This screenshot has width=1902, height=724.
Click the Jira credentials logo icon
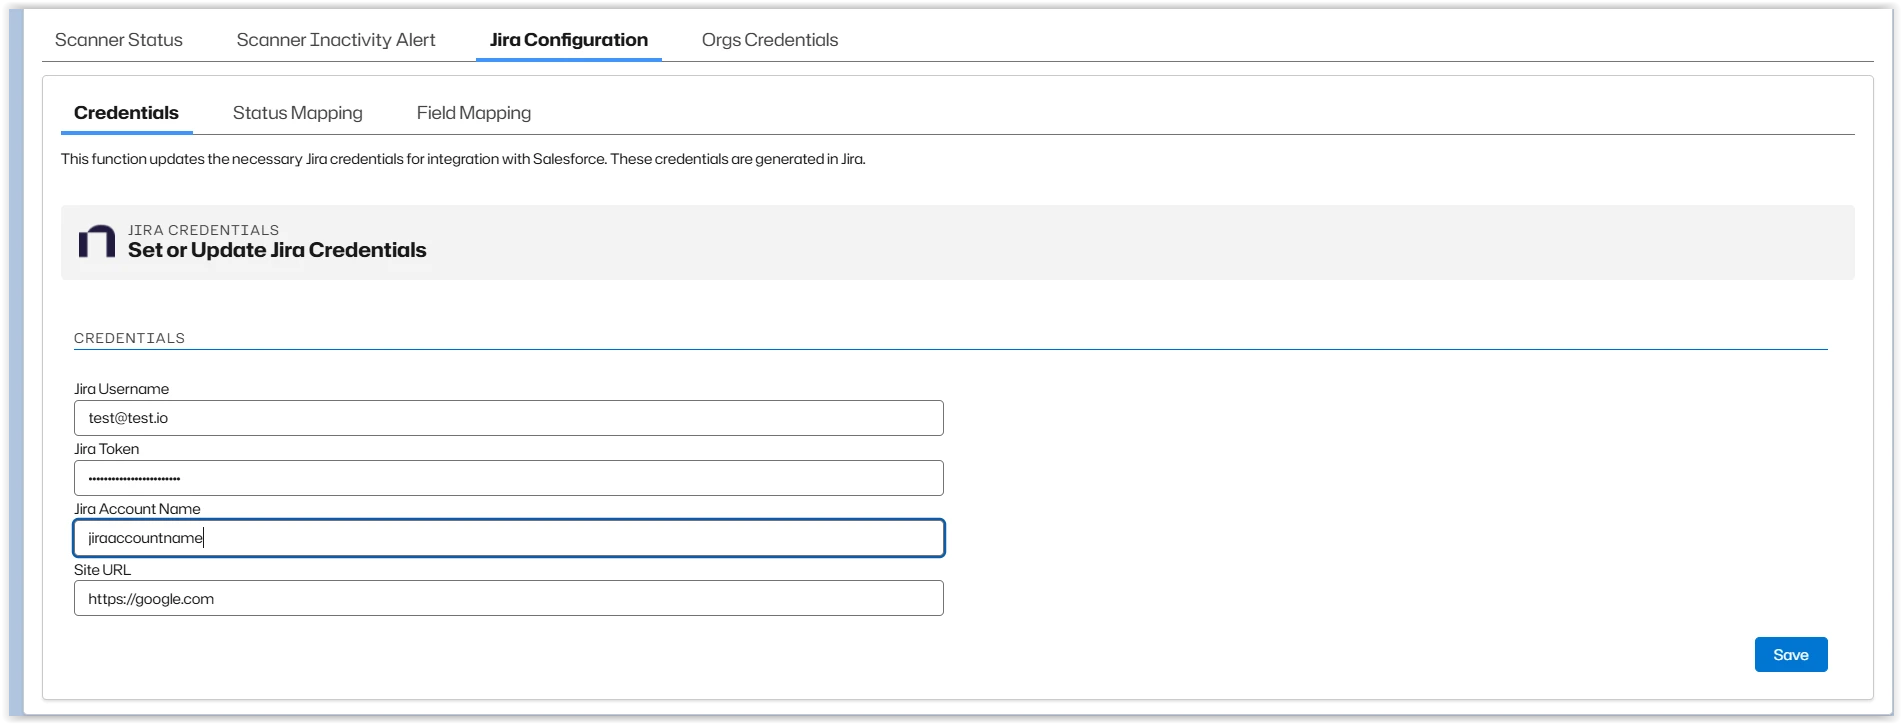(97, 242)
